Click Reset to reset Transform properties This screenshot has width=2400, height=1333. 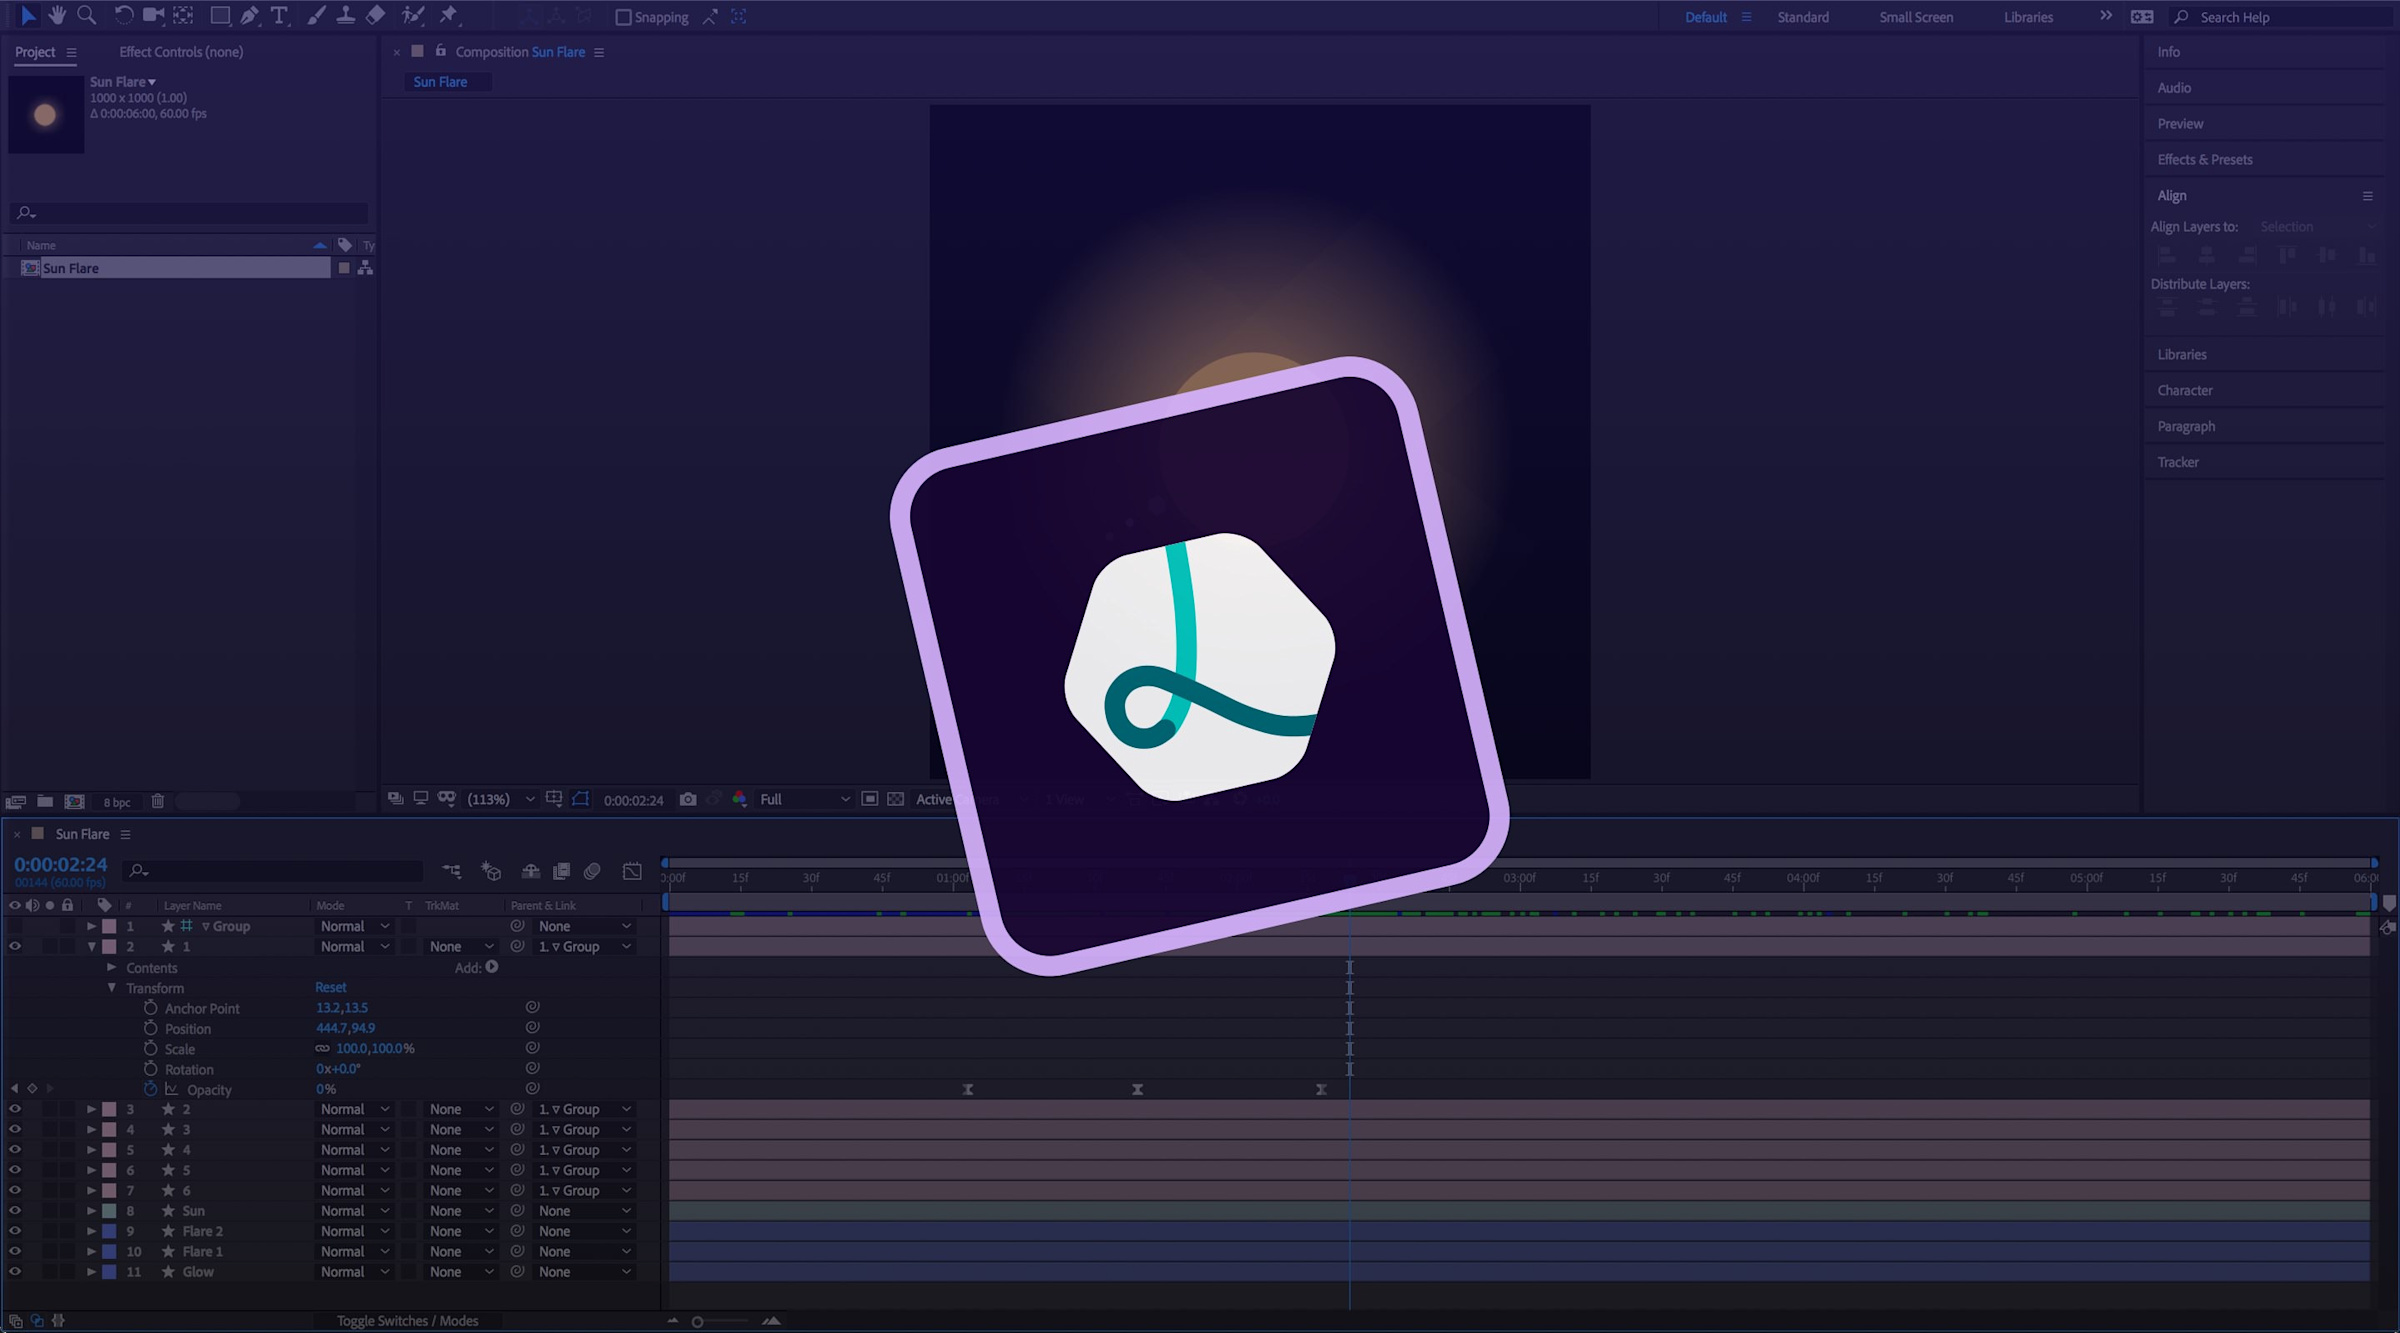tap(330, 987)
